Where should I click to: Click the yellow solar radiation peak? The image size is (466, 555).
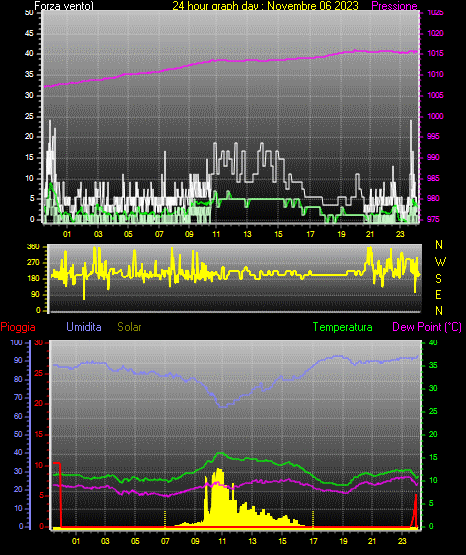(220, 471)
